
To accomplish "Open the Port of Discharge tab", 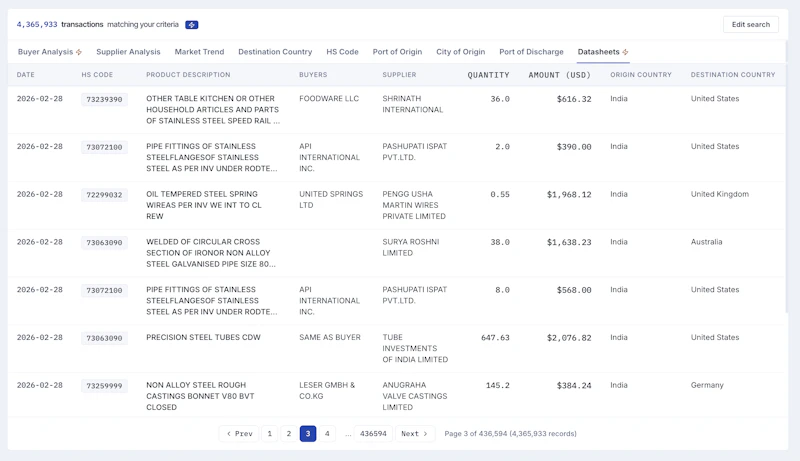I will click(531, 52).
